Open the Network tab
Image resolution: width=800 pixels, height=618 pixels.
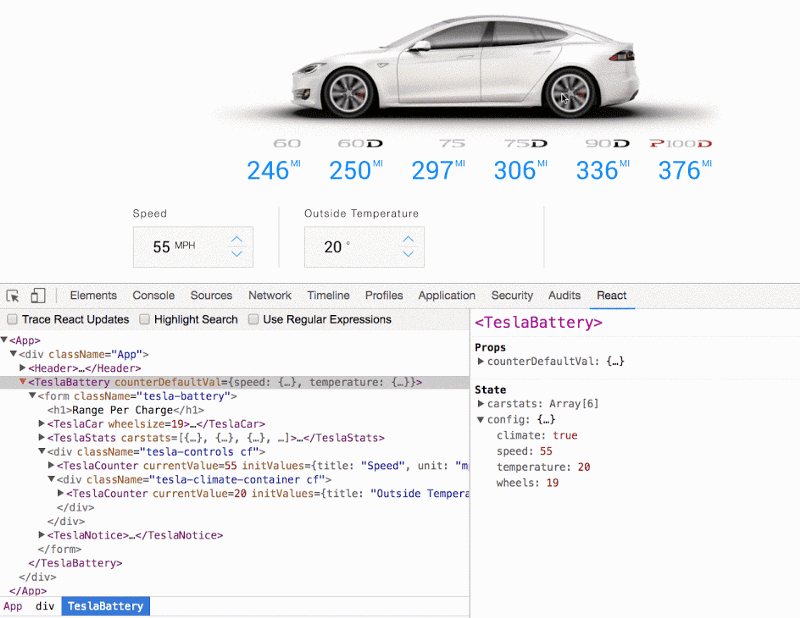(270, 296)
